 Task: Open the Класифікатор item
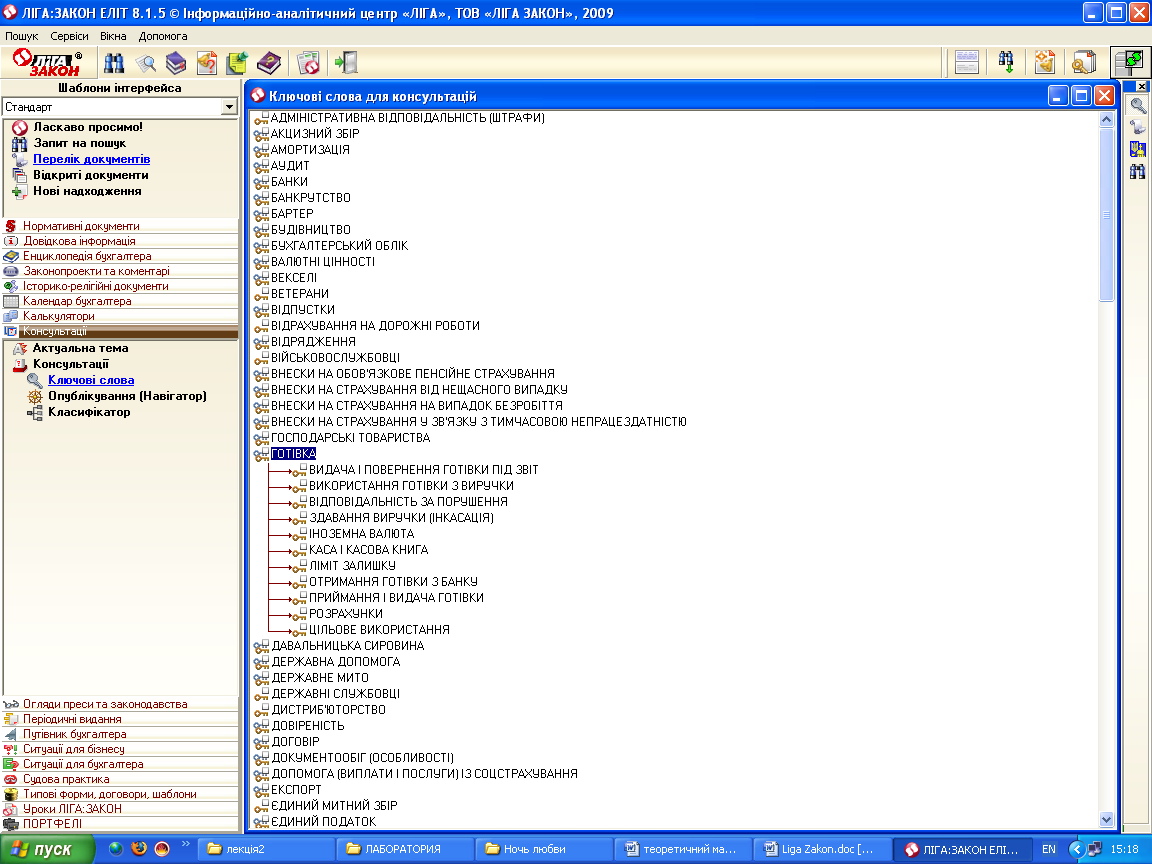[89, 412]
